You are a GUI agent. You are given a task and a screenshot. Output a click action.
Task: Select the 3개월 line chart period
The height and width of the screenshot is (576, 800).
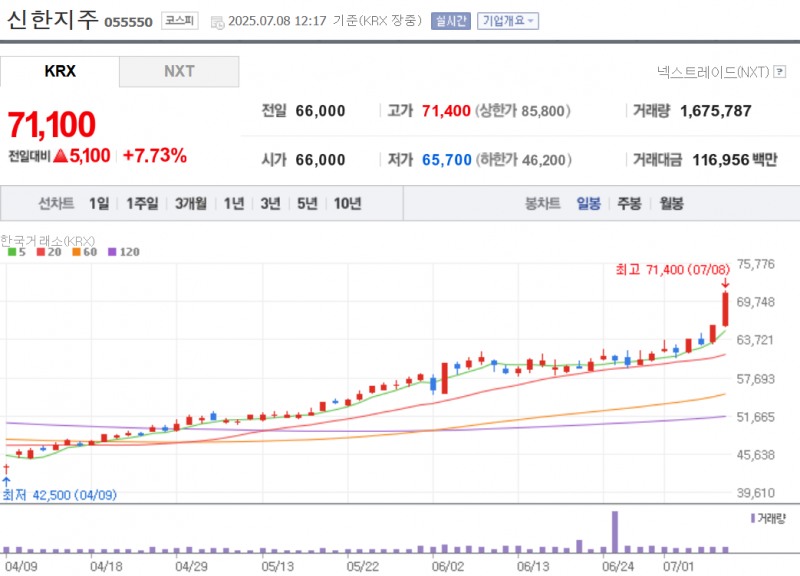click(x=190, y=203)
